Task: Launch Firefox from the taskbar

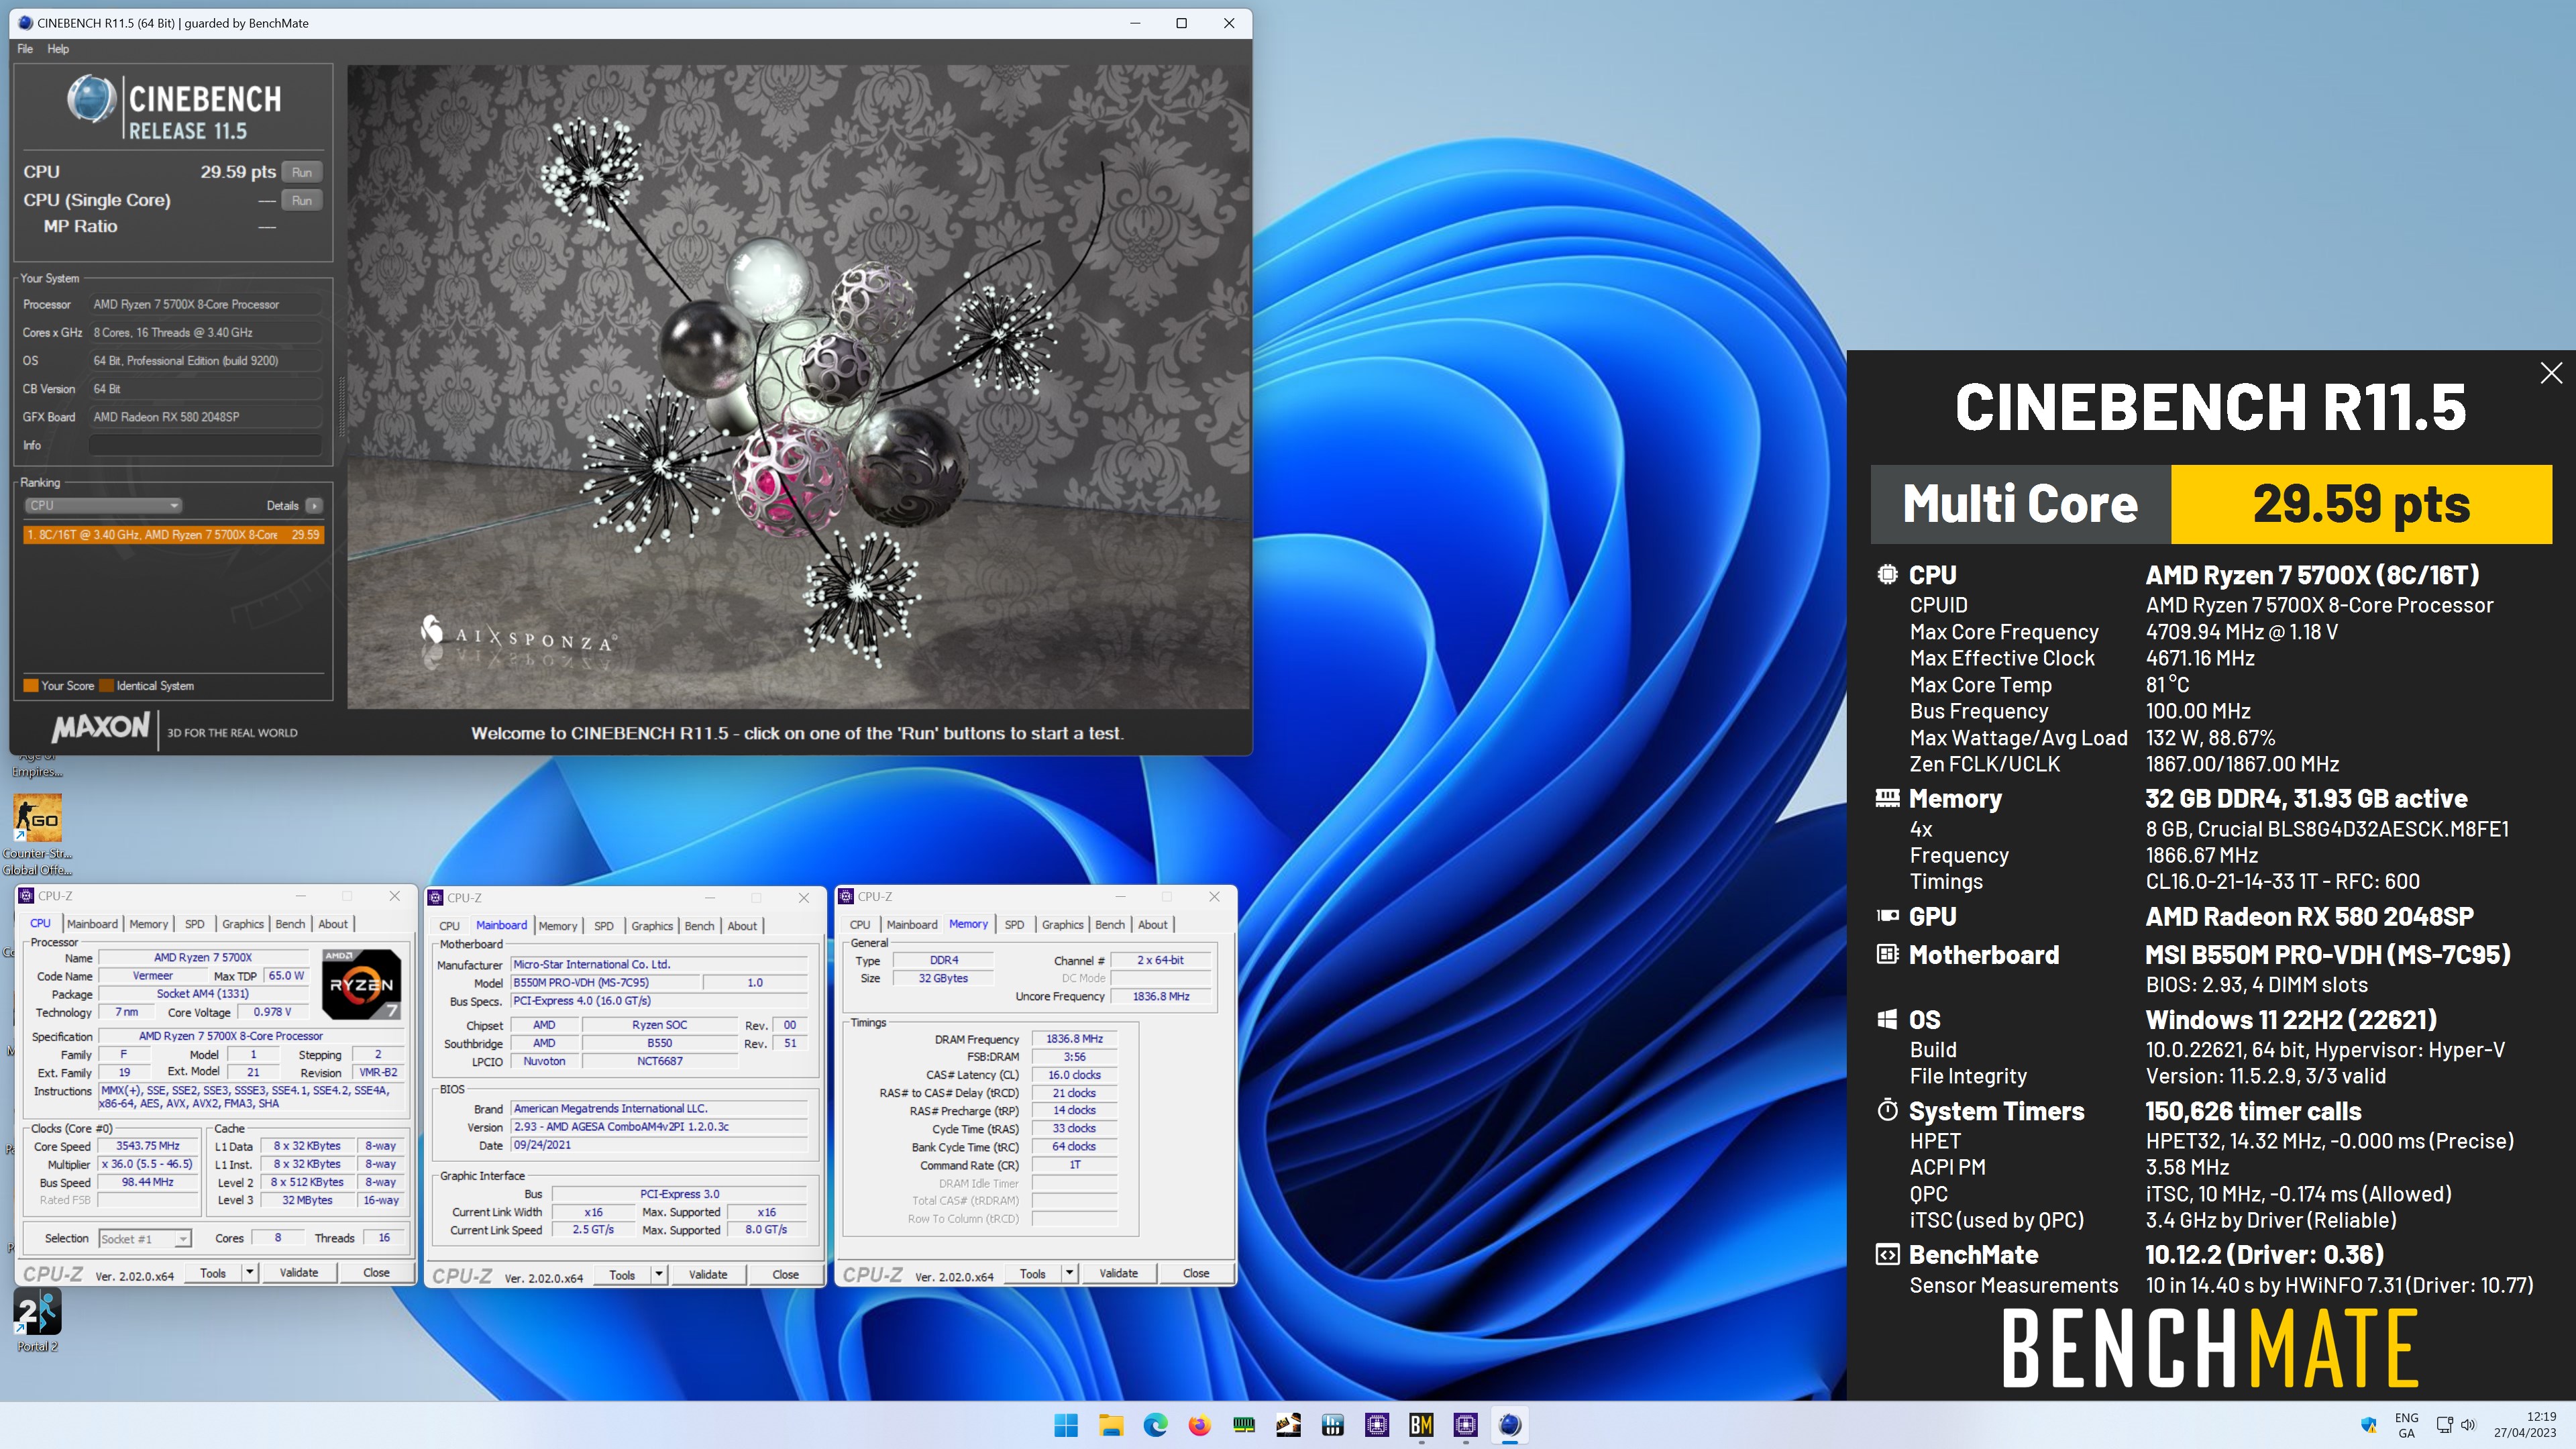Action: [1199, 1425]
